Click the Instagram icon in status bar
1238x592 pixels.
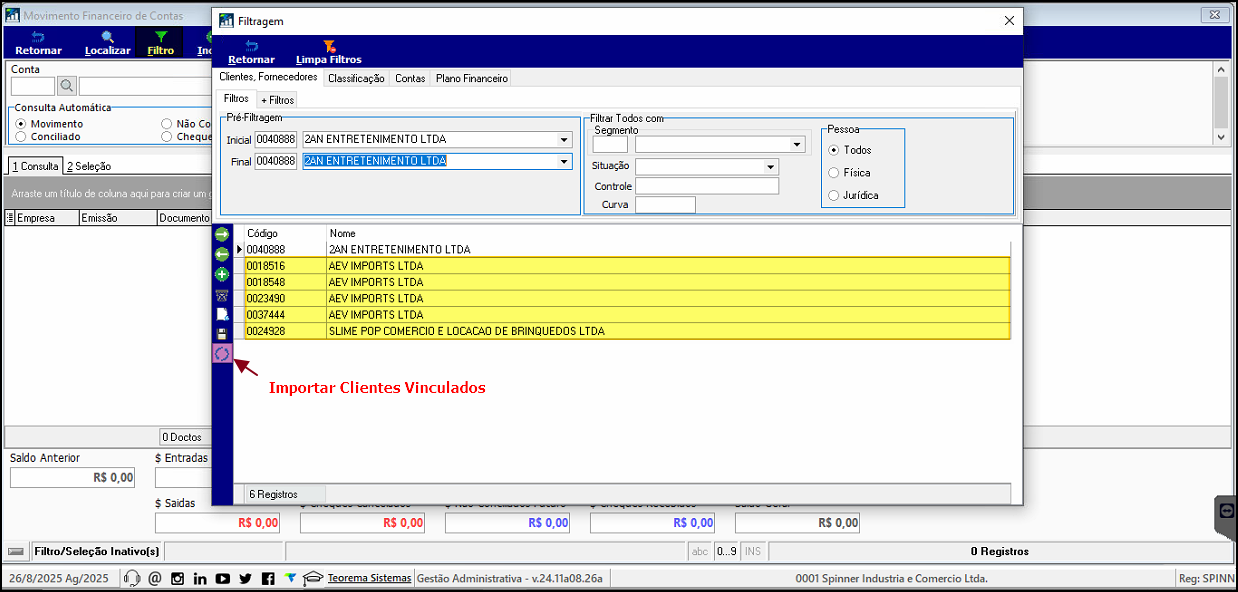coord(177,578)
